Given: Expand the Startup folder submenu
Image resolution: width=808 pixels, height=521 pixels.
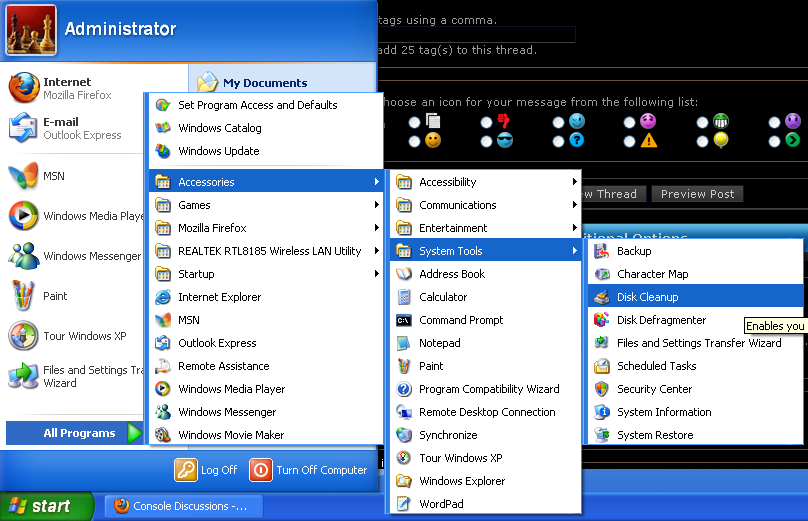Looking at the screenshot, I should point(266,274).
